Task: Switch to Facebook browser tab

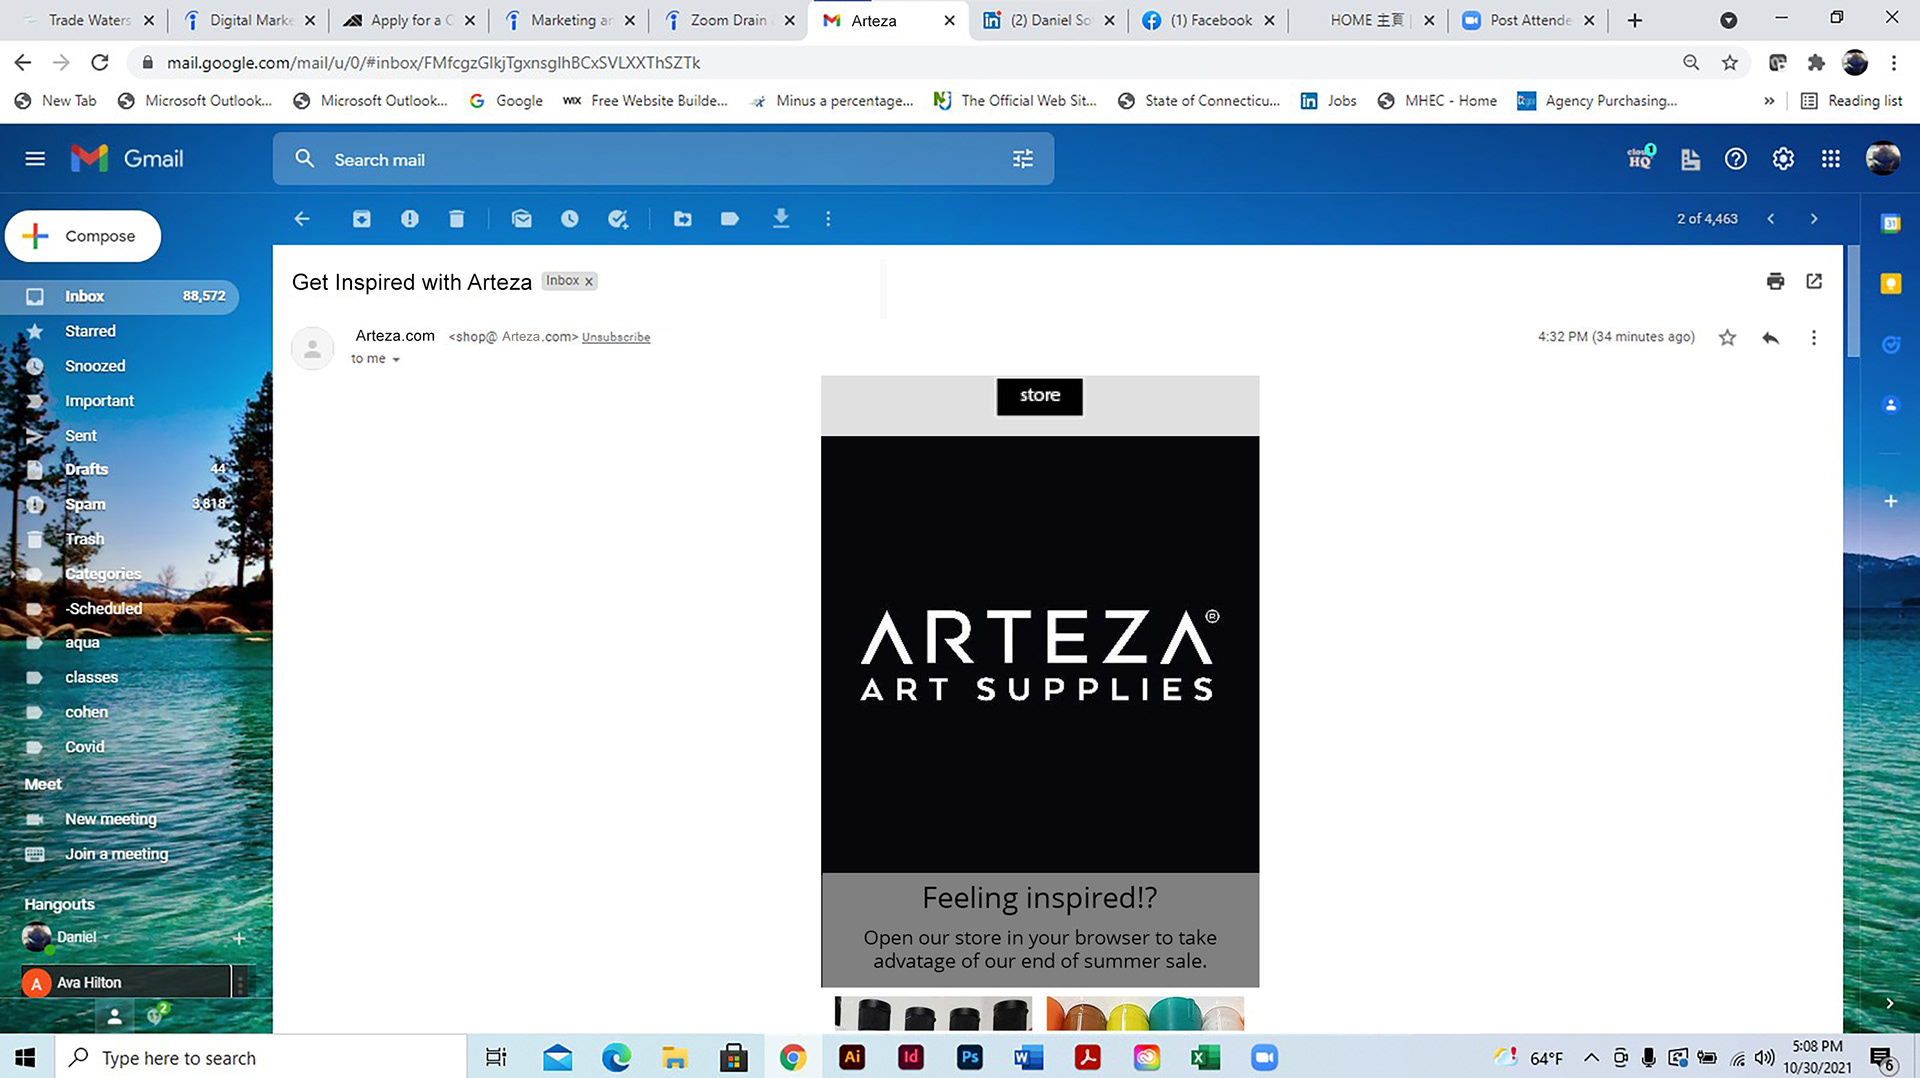Action: coord(1211,20)
